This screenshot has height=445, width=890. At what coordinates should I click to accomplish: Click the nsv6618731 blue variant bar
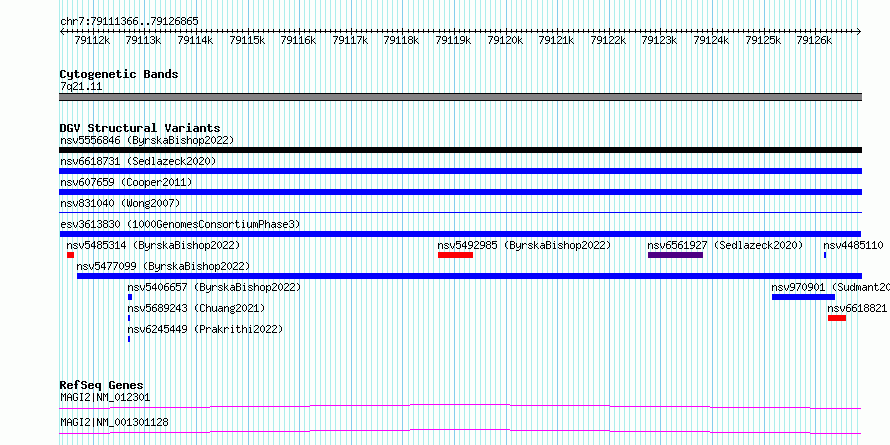[460, 171]
